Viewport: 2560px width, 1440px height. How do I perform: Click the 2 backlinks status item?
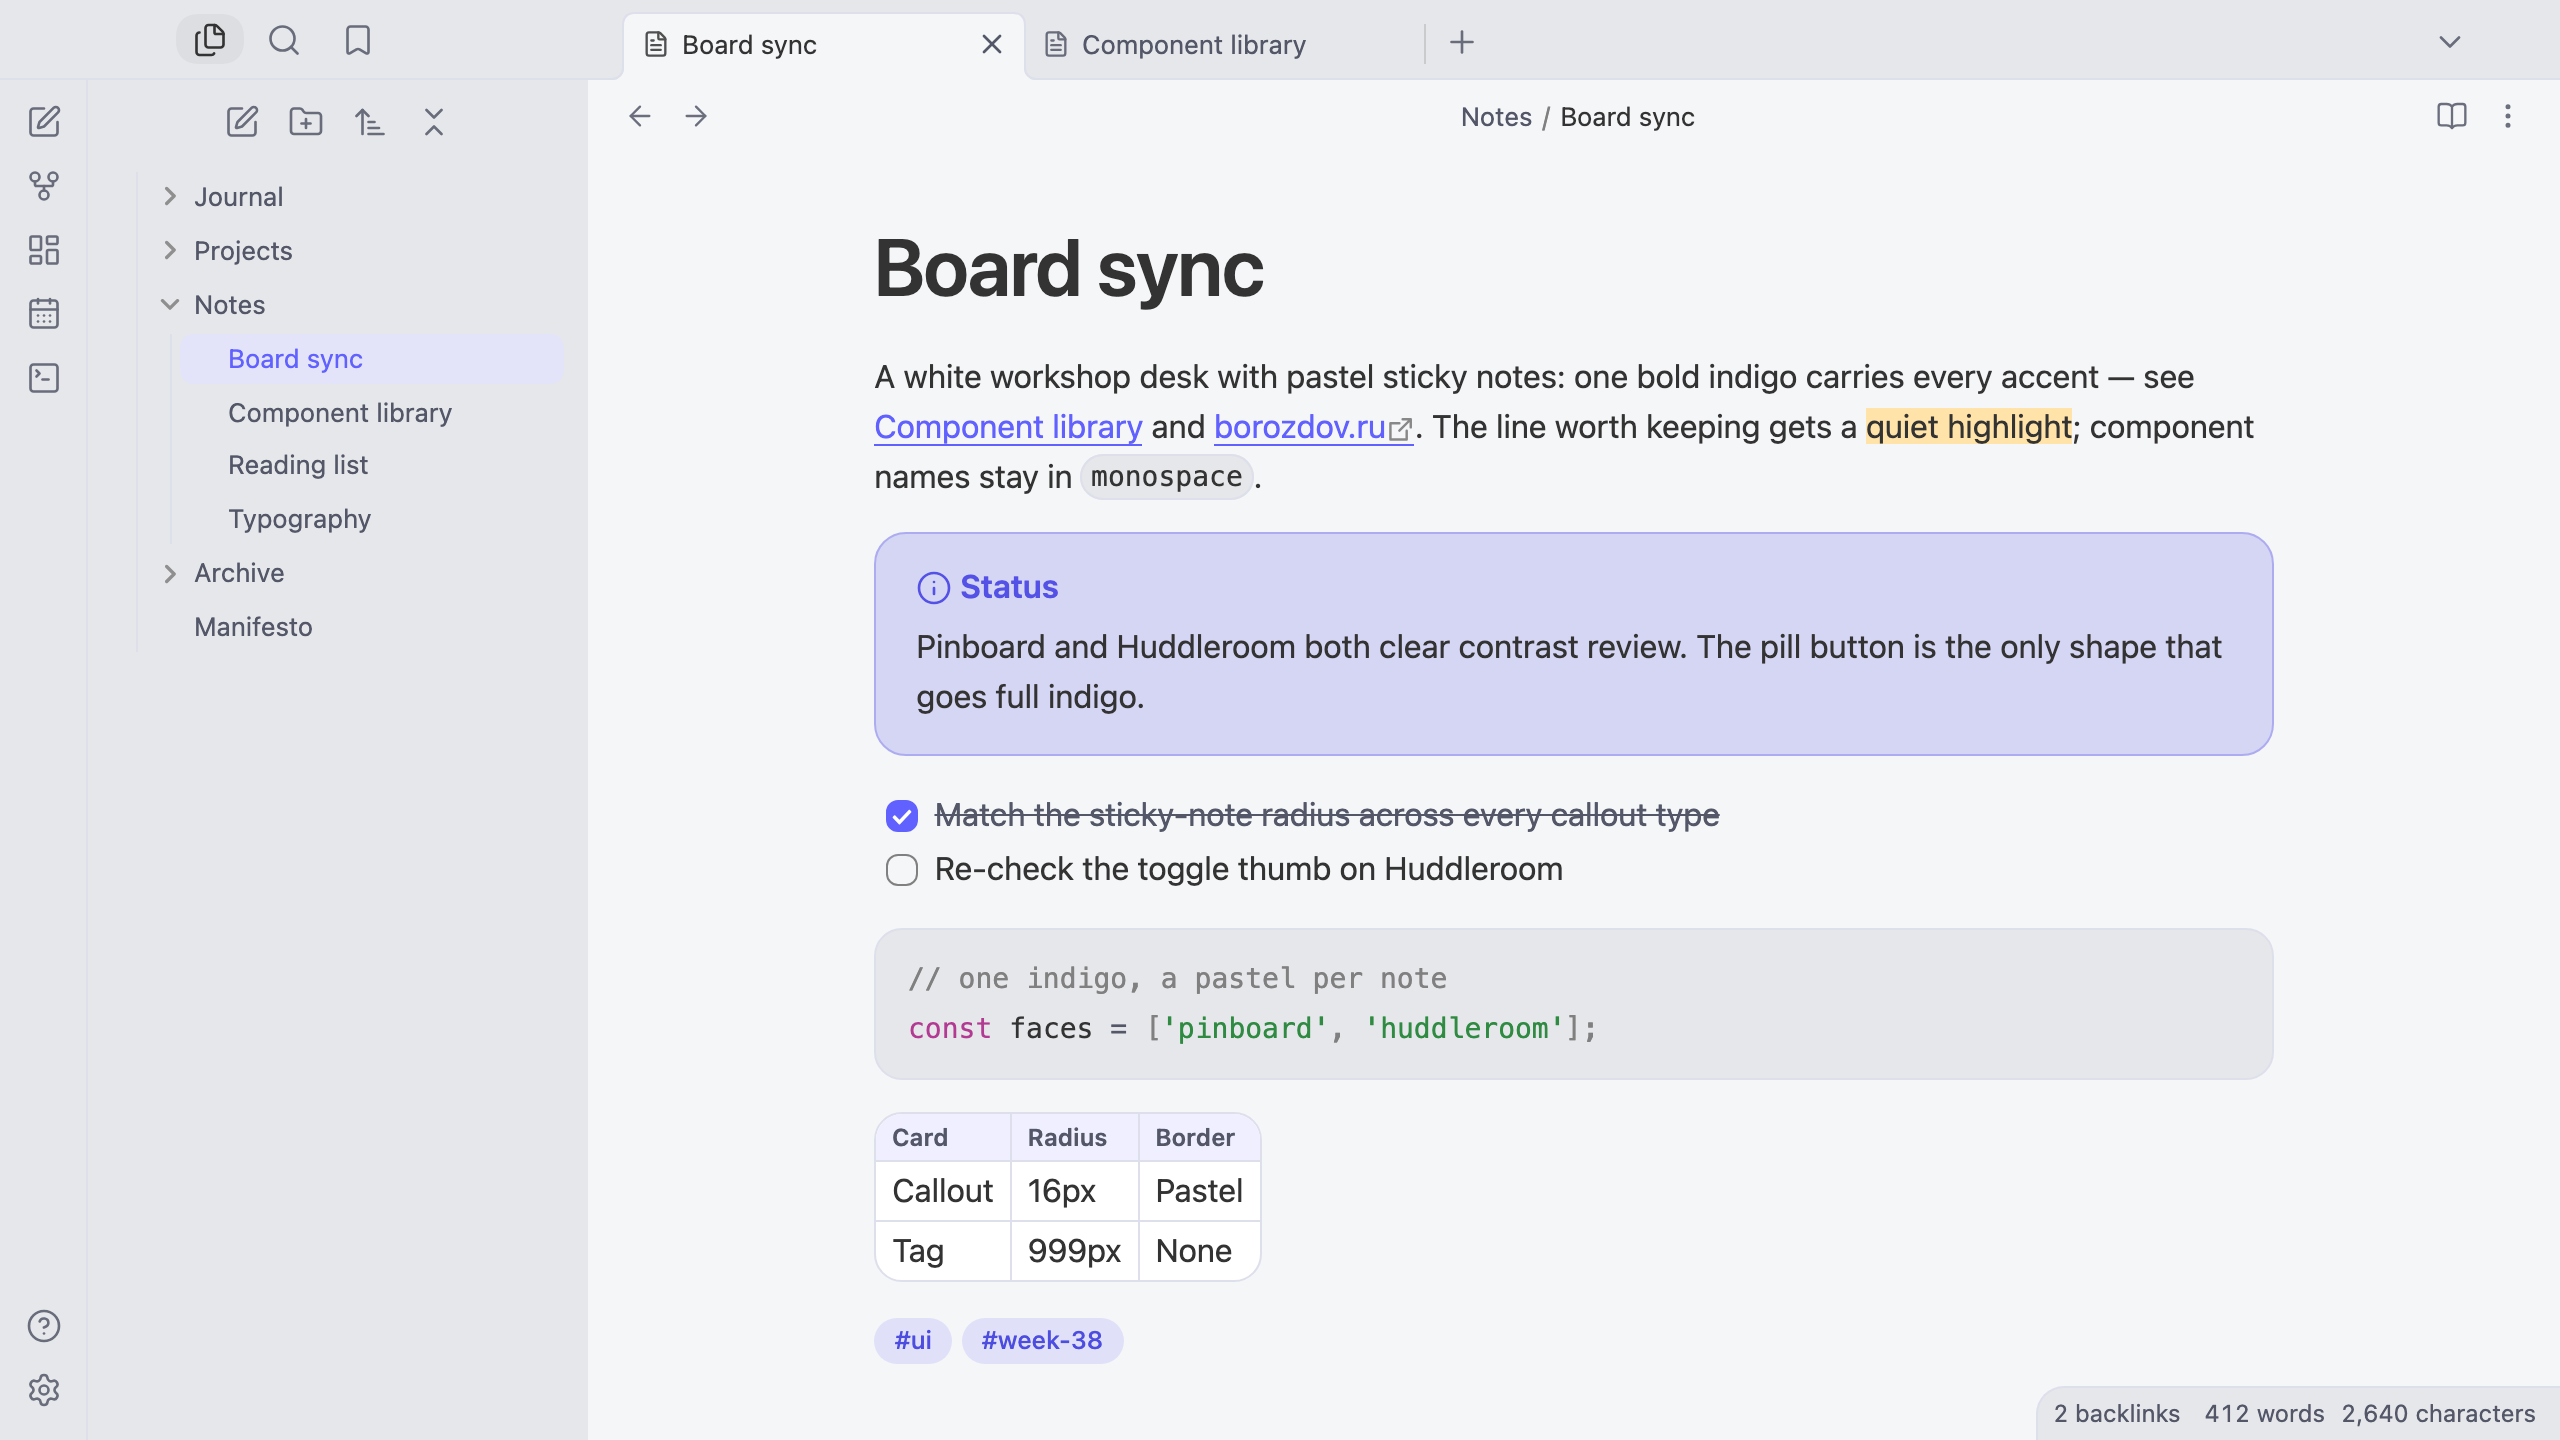click(x=2116, y=1414)
